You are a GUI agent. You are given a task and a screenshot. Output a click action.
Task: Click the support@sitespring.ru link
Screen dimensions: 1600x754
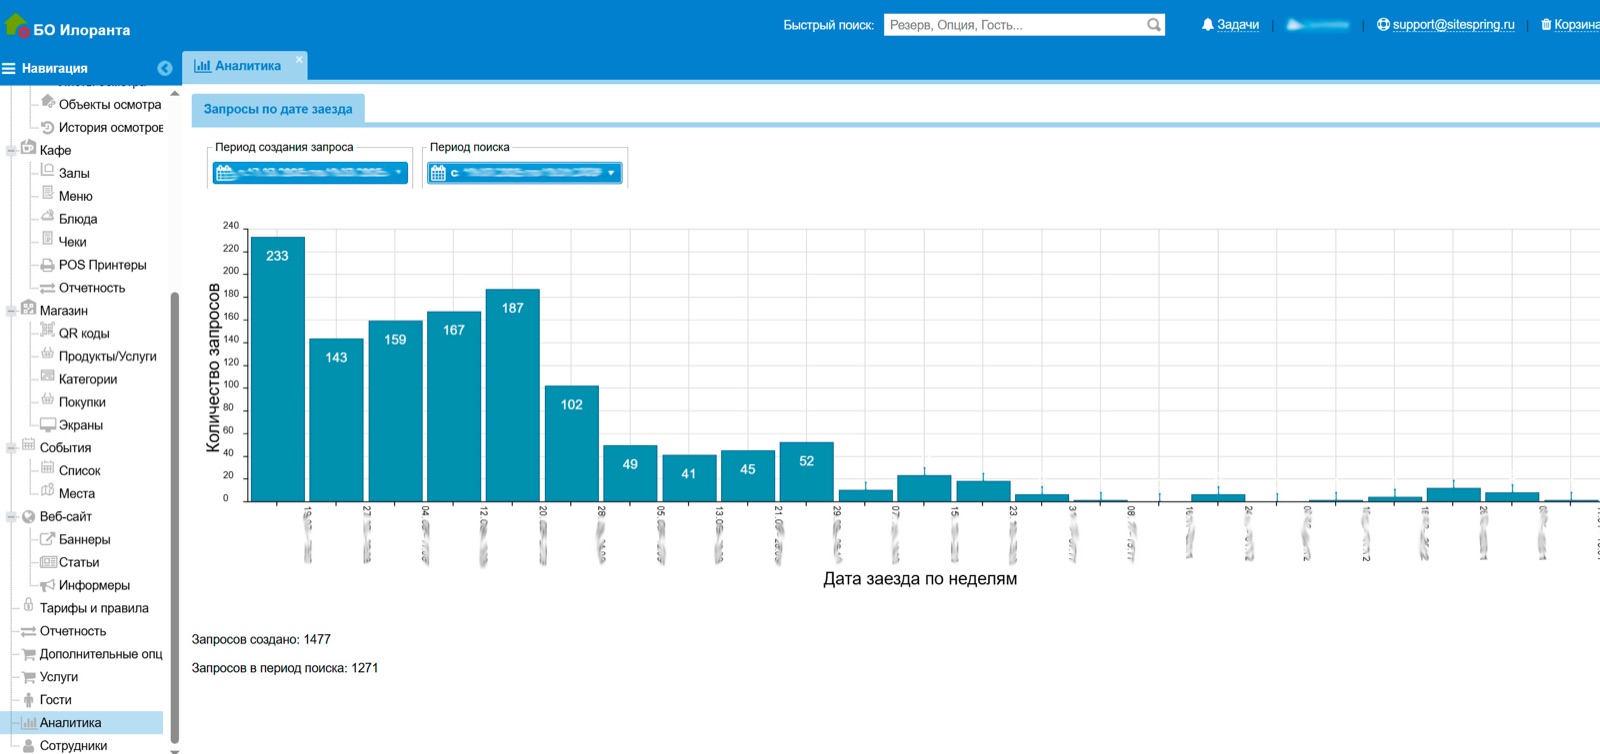pos(1453,25)
